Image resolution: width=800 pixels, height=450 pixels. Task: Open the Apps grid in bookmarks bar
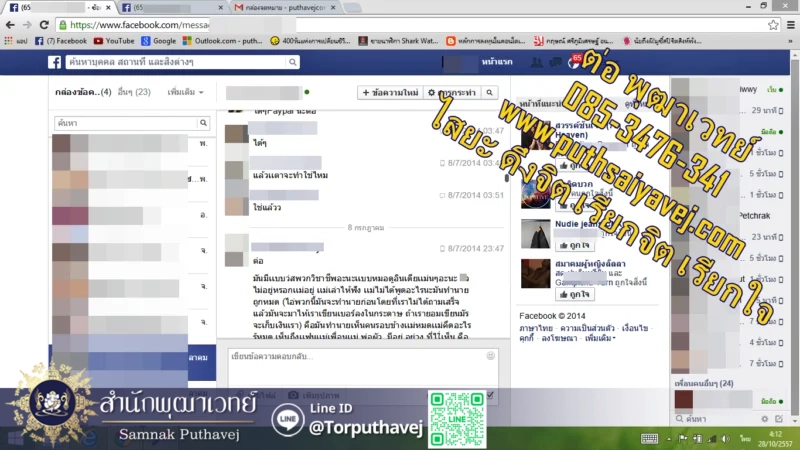[9, 41]
